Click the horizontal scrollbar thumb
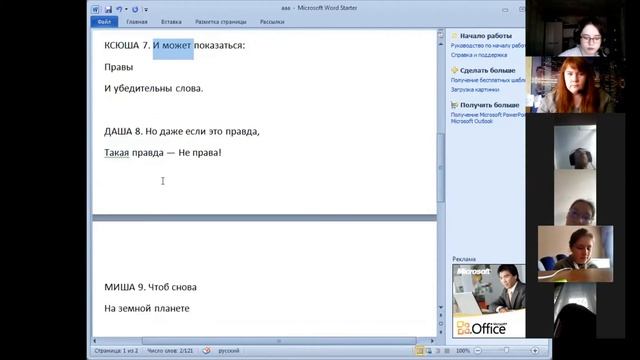Viewport: 640px width, 360px height. click(279, 341)
